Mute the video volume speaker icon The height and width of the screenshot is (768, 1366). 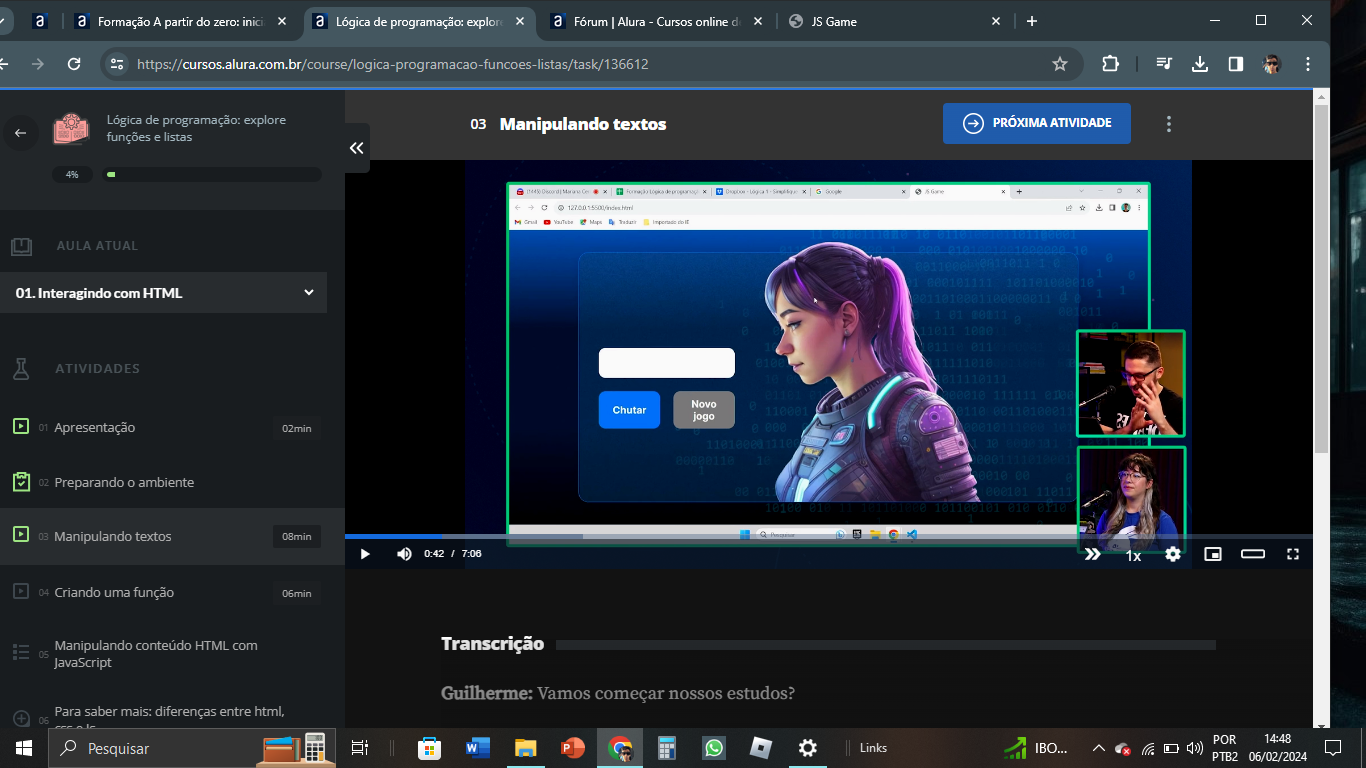(x=404, y=553)
